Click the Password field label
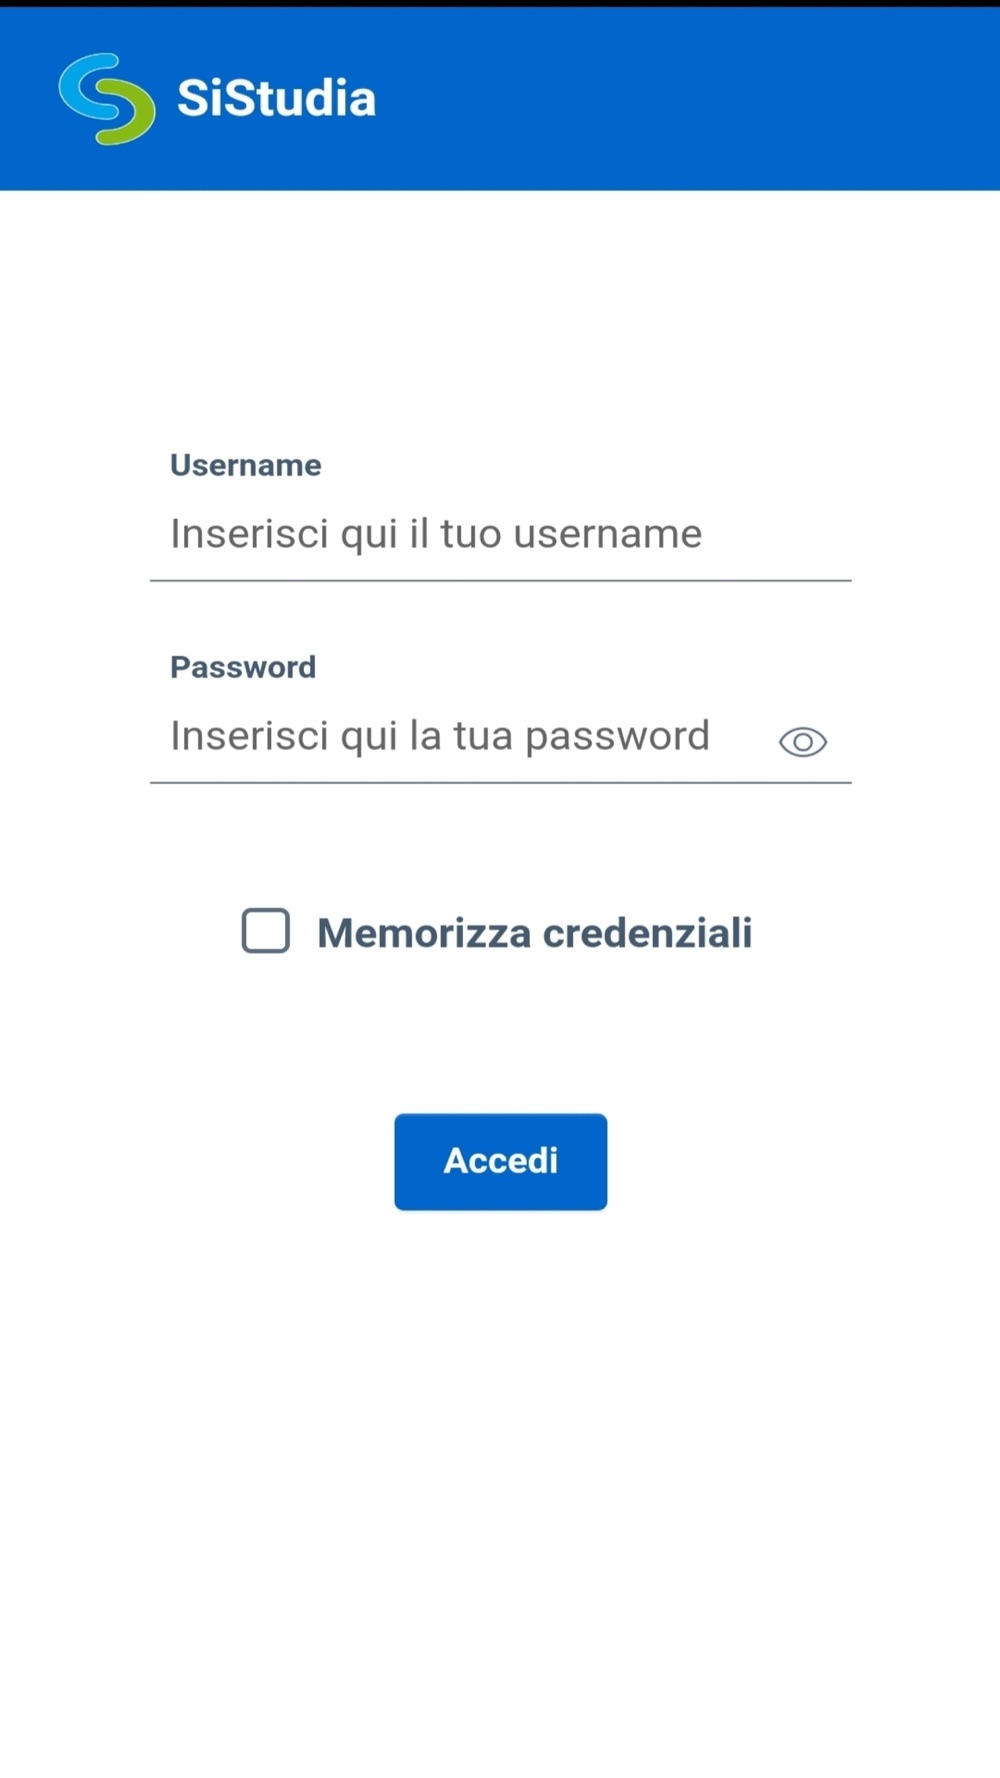This screenshot has width=1000, height=1778. point(243,667)
